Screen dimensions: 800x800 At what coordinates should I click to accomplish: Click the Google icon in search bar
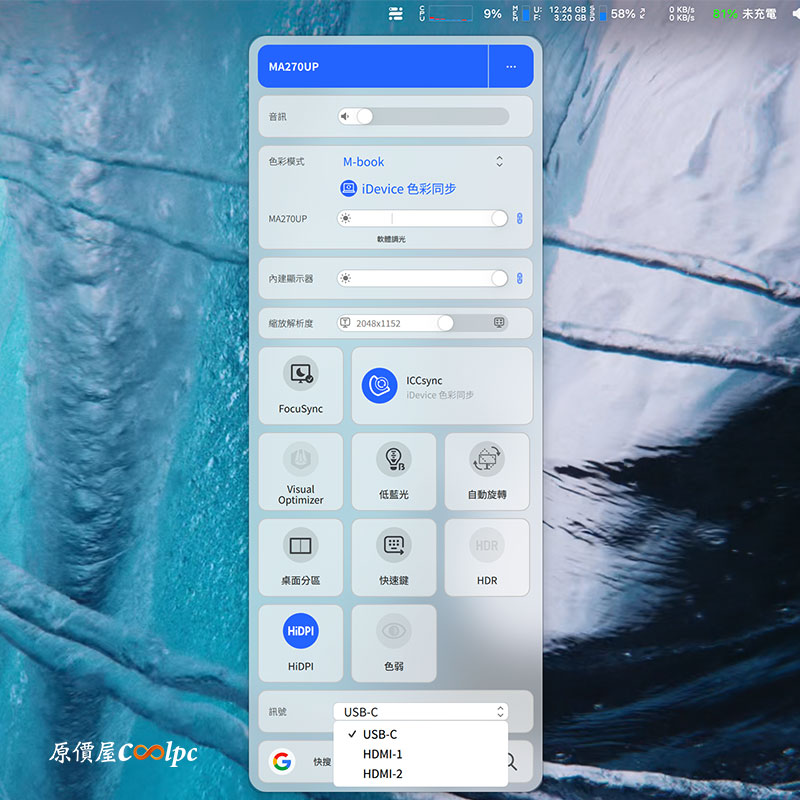click(x=282, y=762)
